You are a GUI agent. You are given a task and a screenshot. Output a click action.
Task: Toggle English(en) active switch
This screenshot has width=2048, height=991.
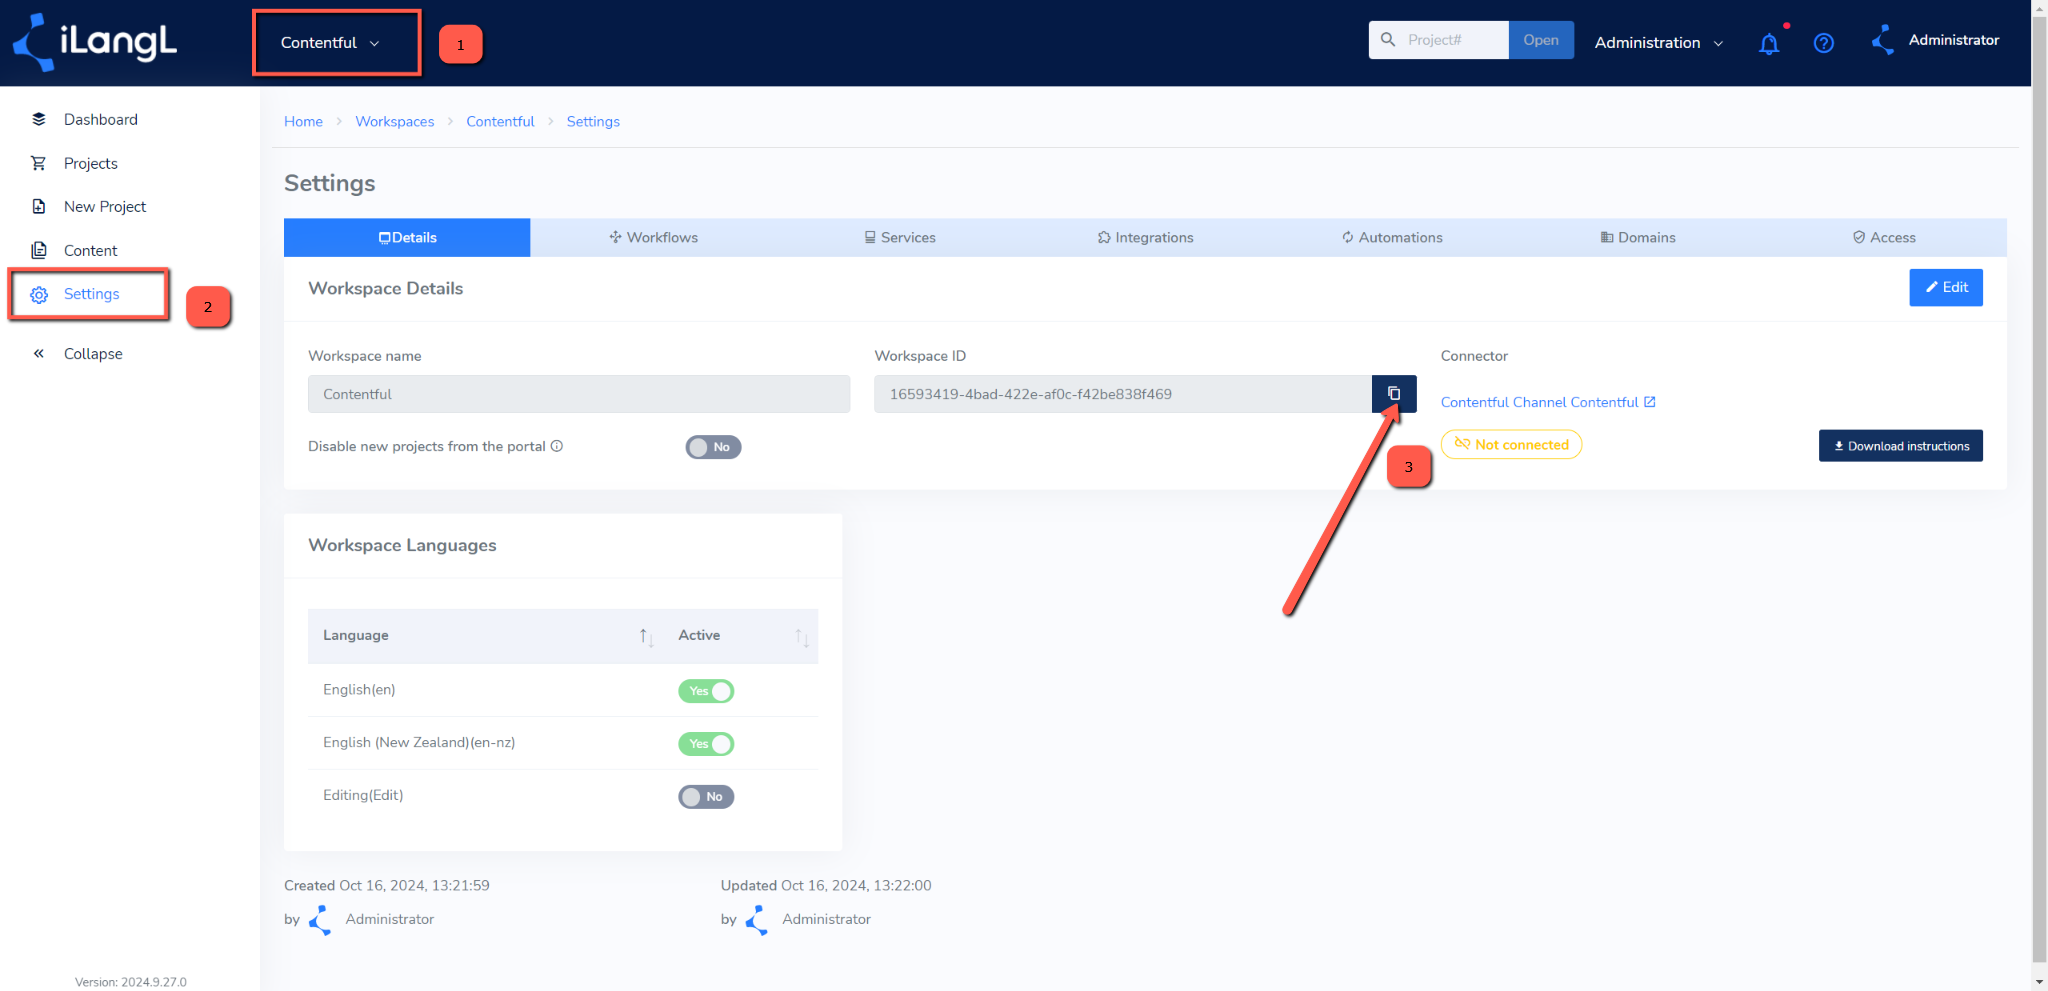click(x=706, y=691)
